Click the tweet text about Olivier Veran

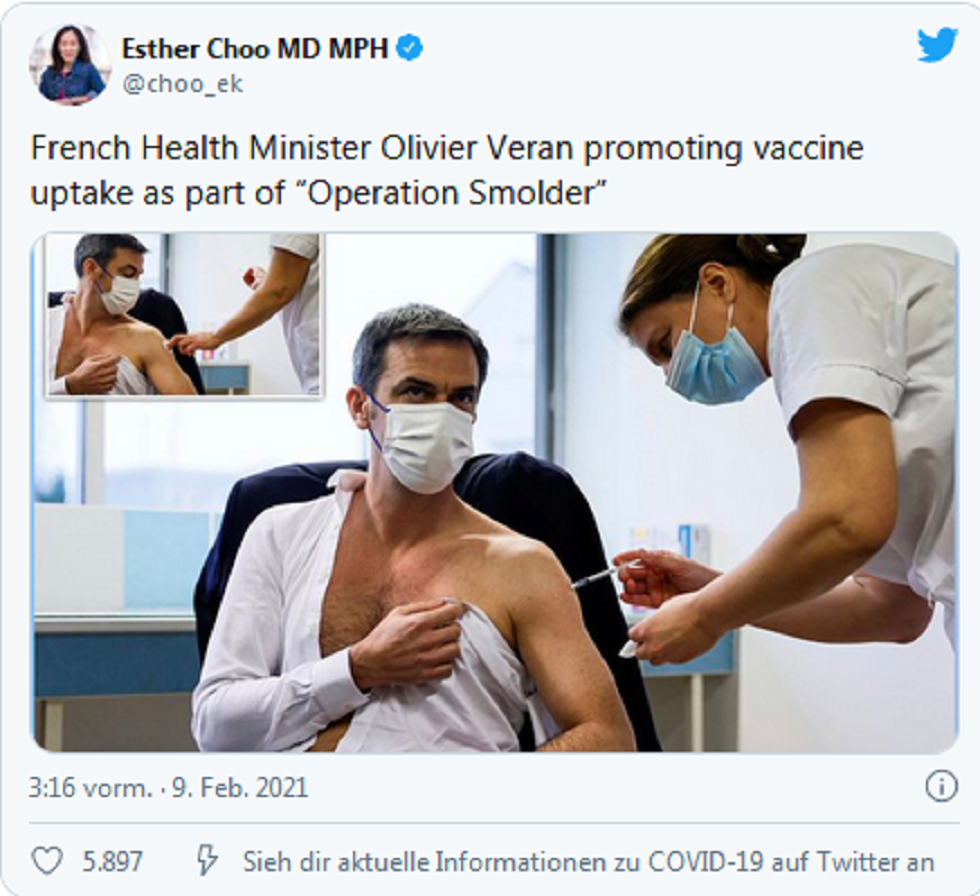tap(447, 170)
